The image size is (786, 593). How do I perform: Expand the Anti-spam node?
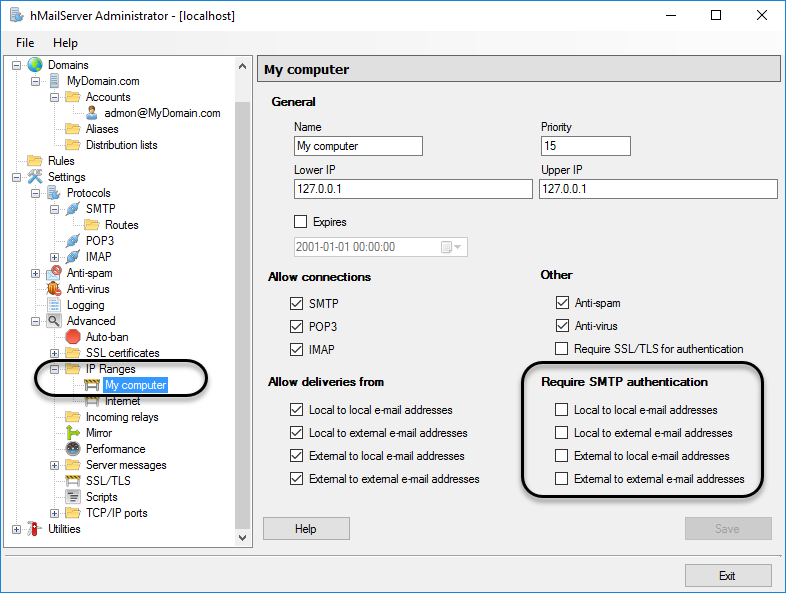[x=36, y=273]
